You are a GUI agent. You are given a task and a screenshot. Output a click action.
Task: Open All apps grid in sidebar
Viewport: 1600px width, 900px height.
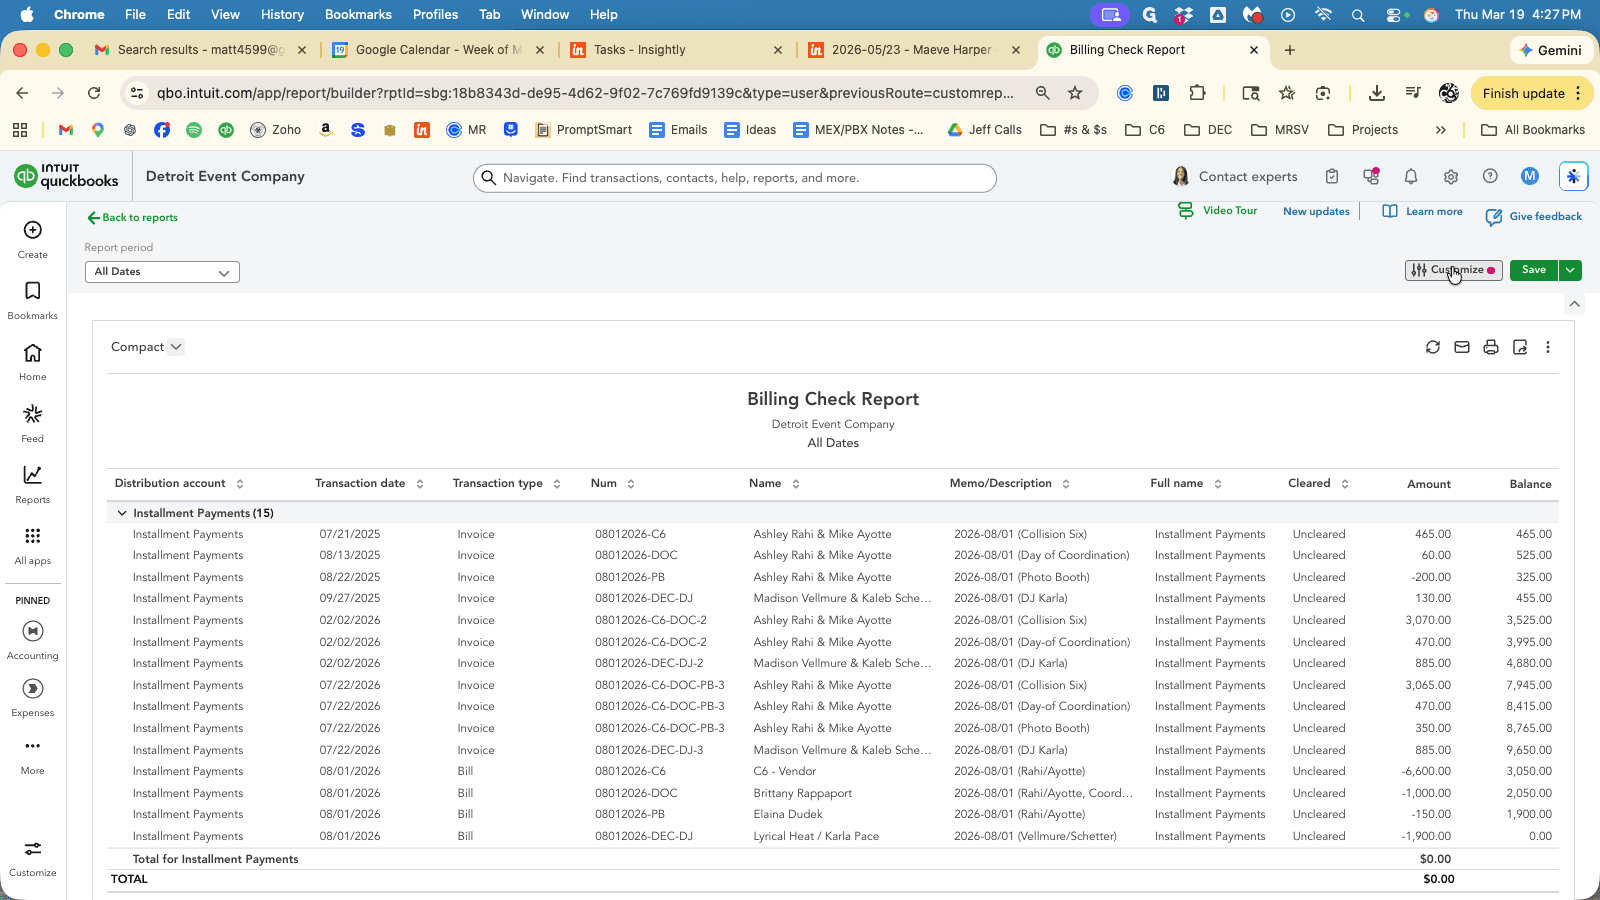coord(33,546)
